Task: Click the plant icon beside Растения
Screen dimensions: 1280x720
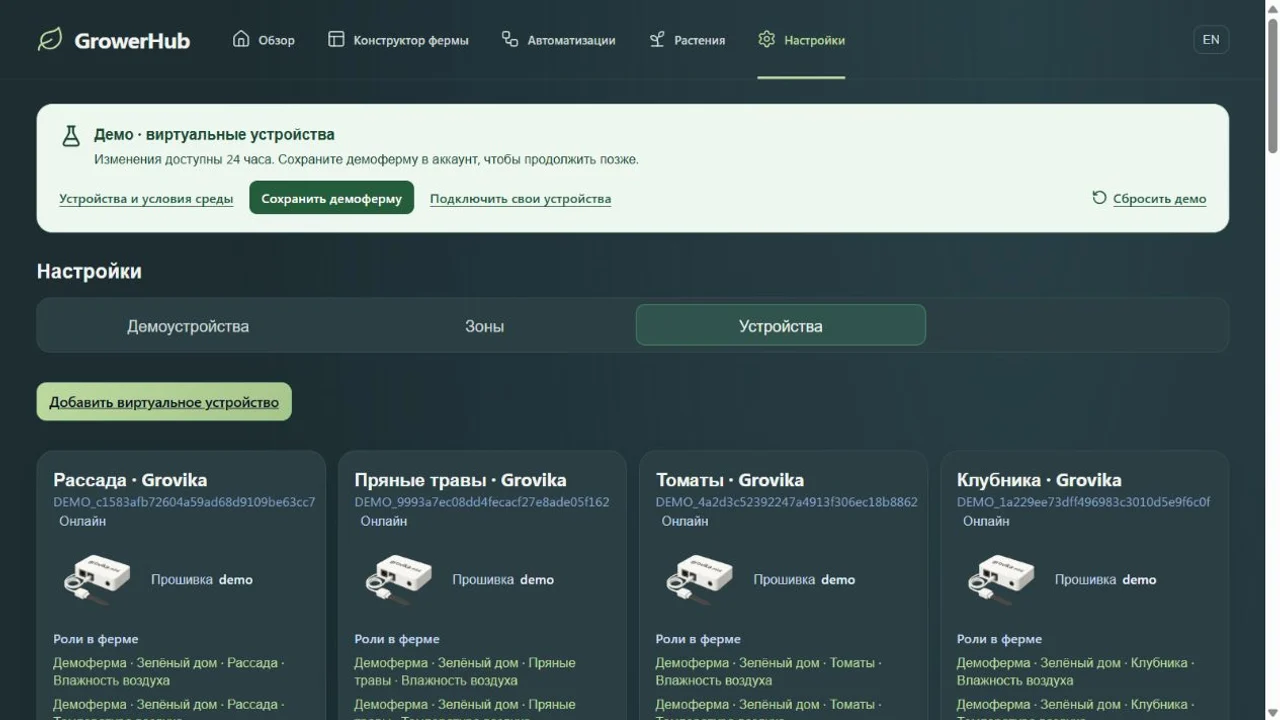Action: pos(657,39)
